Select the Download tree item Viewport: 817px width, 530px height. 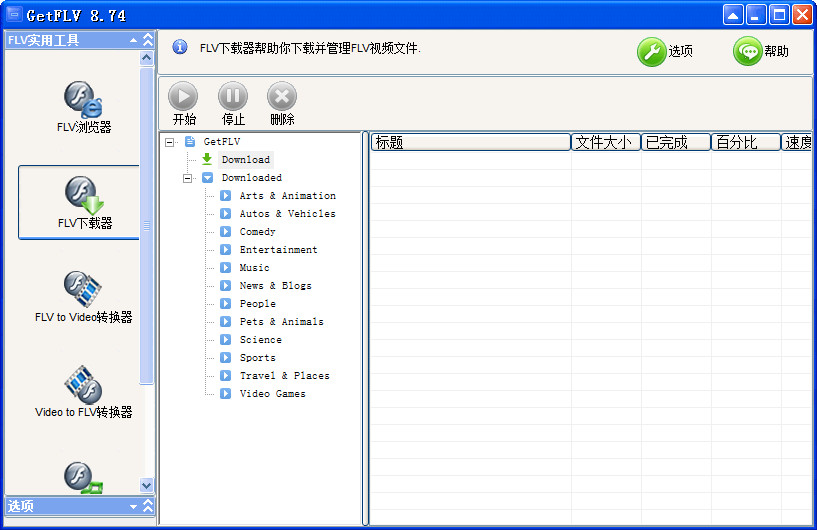click(246, 159)
